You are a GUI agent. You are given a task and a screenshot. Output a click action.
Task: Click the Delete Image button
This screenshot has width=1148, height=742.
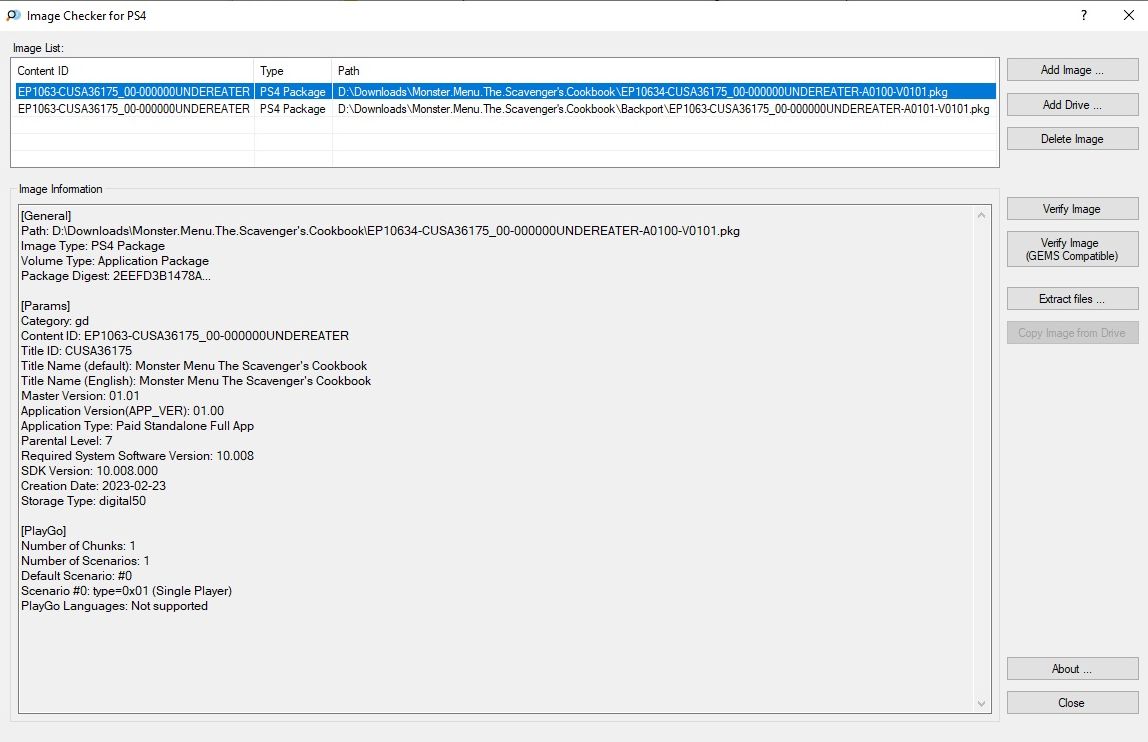[1072, 138]
